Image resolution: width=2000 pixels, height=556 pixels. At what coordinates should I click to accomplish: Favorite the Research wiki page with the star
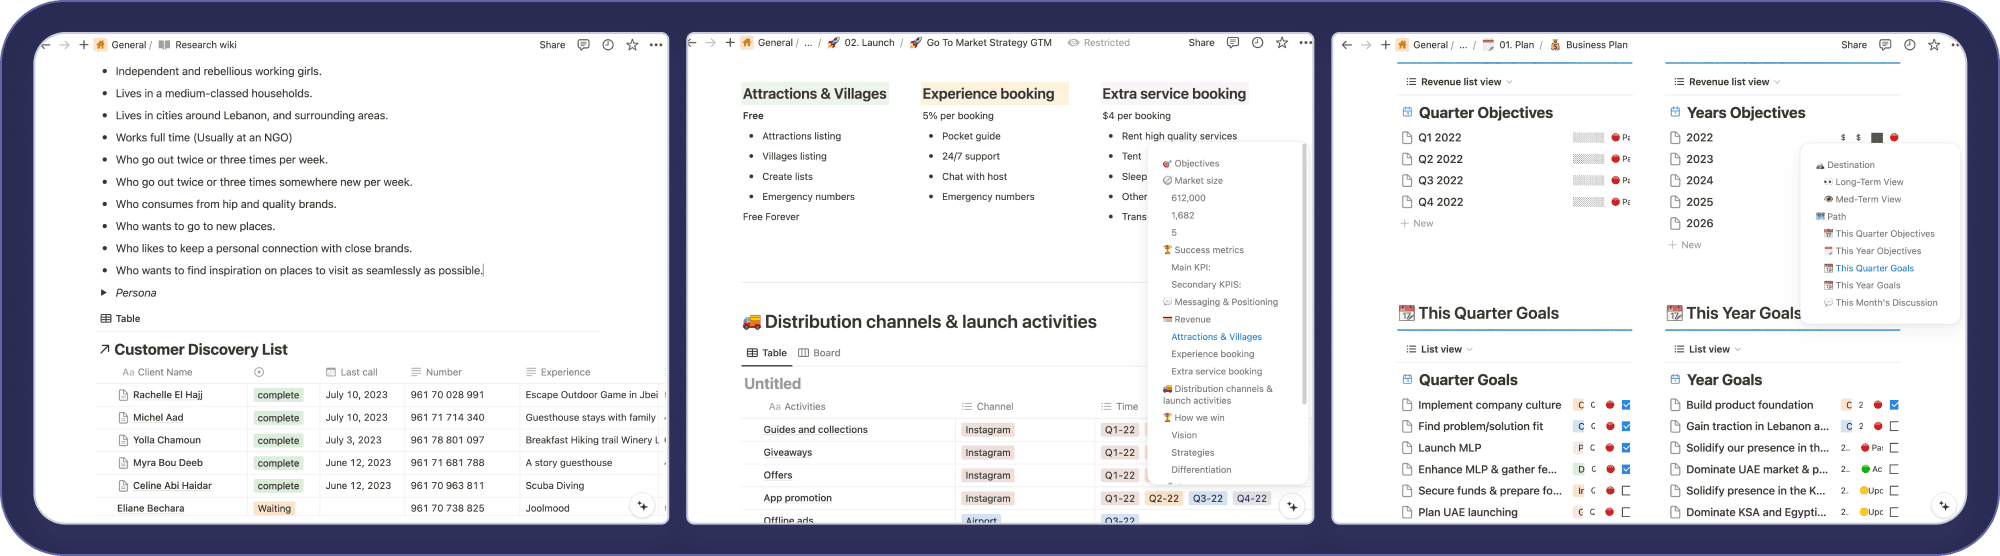click(632, 45)
